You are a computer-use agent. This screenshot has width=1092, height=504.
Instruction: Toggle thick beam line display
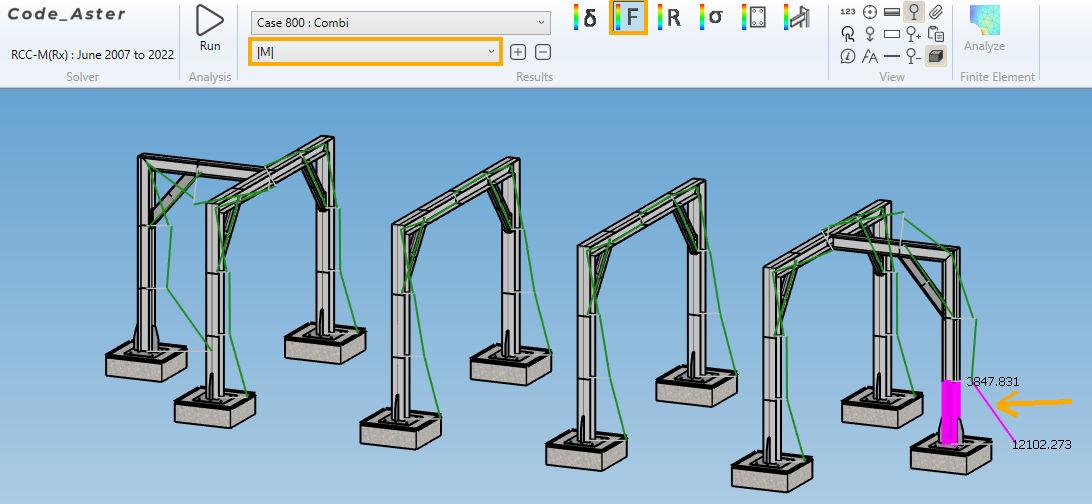click(x=892, y=12)
